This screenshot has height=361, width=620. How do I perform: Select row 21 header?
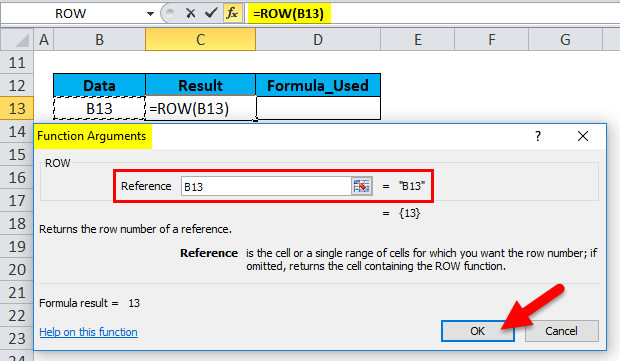click(x=17, y=293)
